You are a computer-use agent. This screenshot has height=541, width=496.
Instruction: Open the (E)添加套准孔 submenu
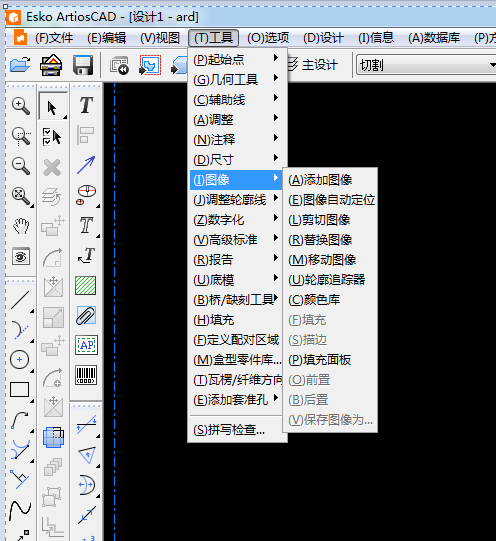[237, 400]
